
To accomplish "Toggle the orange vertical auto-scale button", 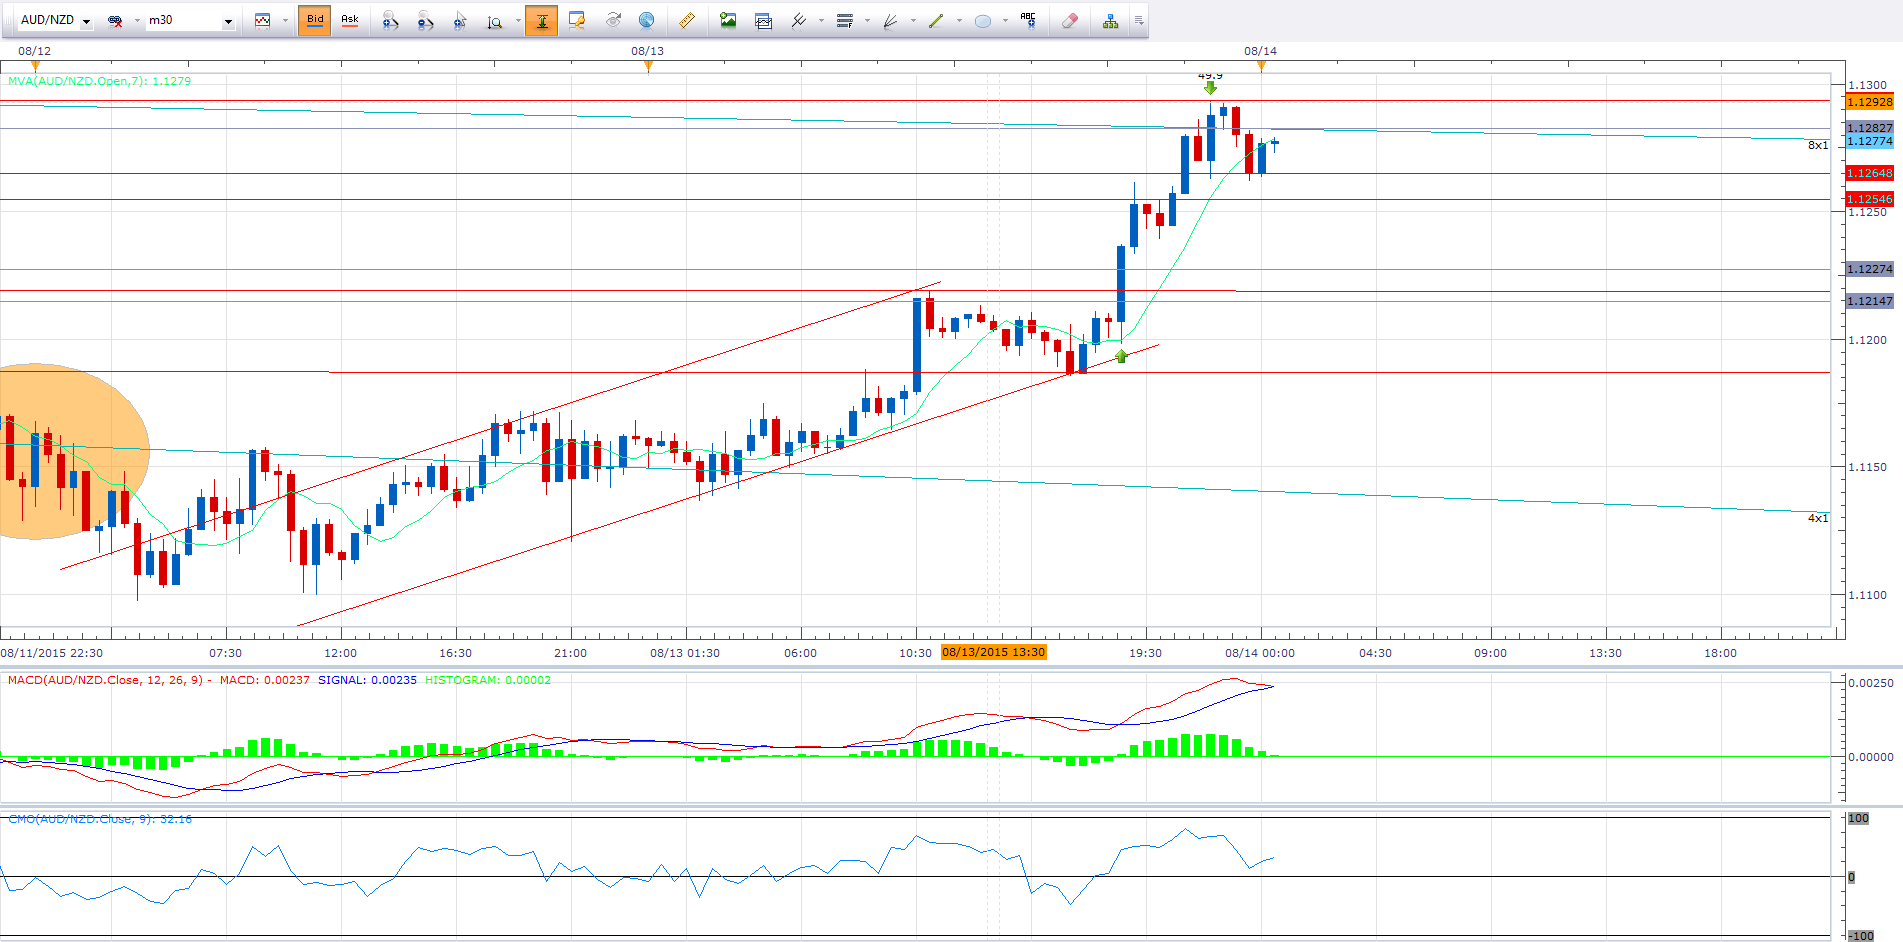I will (x=541, y=20).
